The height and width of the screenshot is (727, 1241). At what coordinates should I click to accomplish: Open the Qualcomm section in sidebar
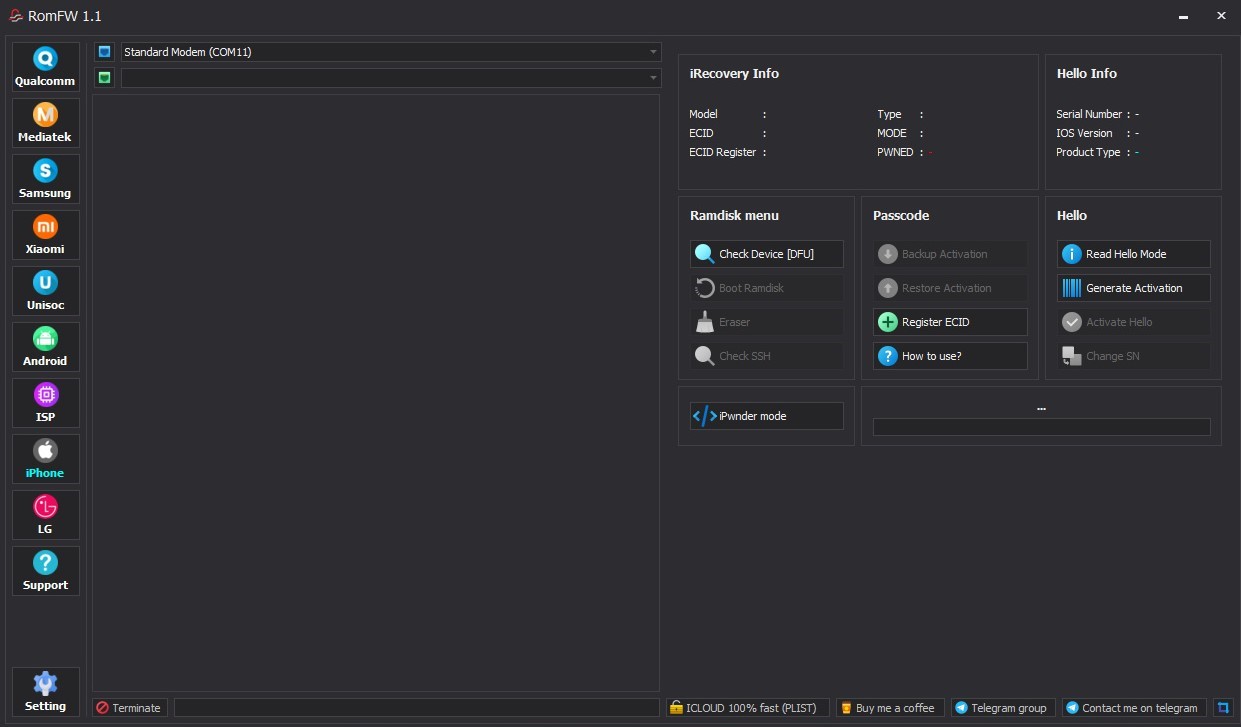click(x=45, y=67)
